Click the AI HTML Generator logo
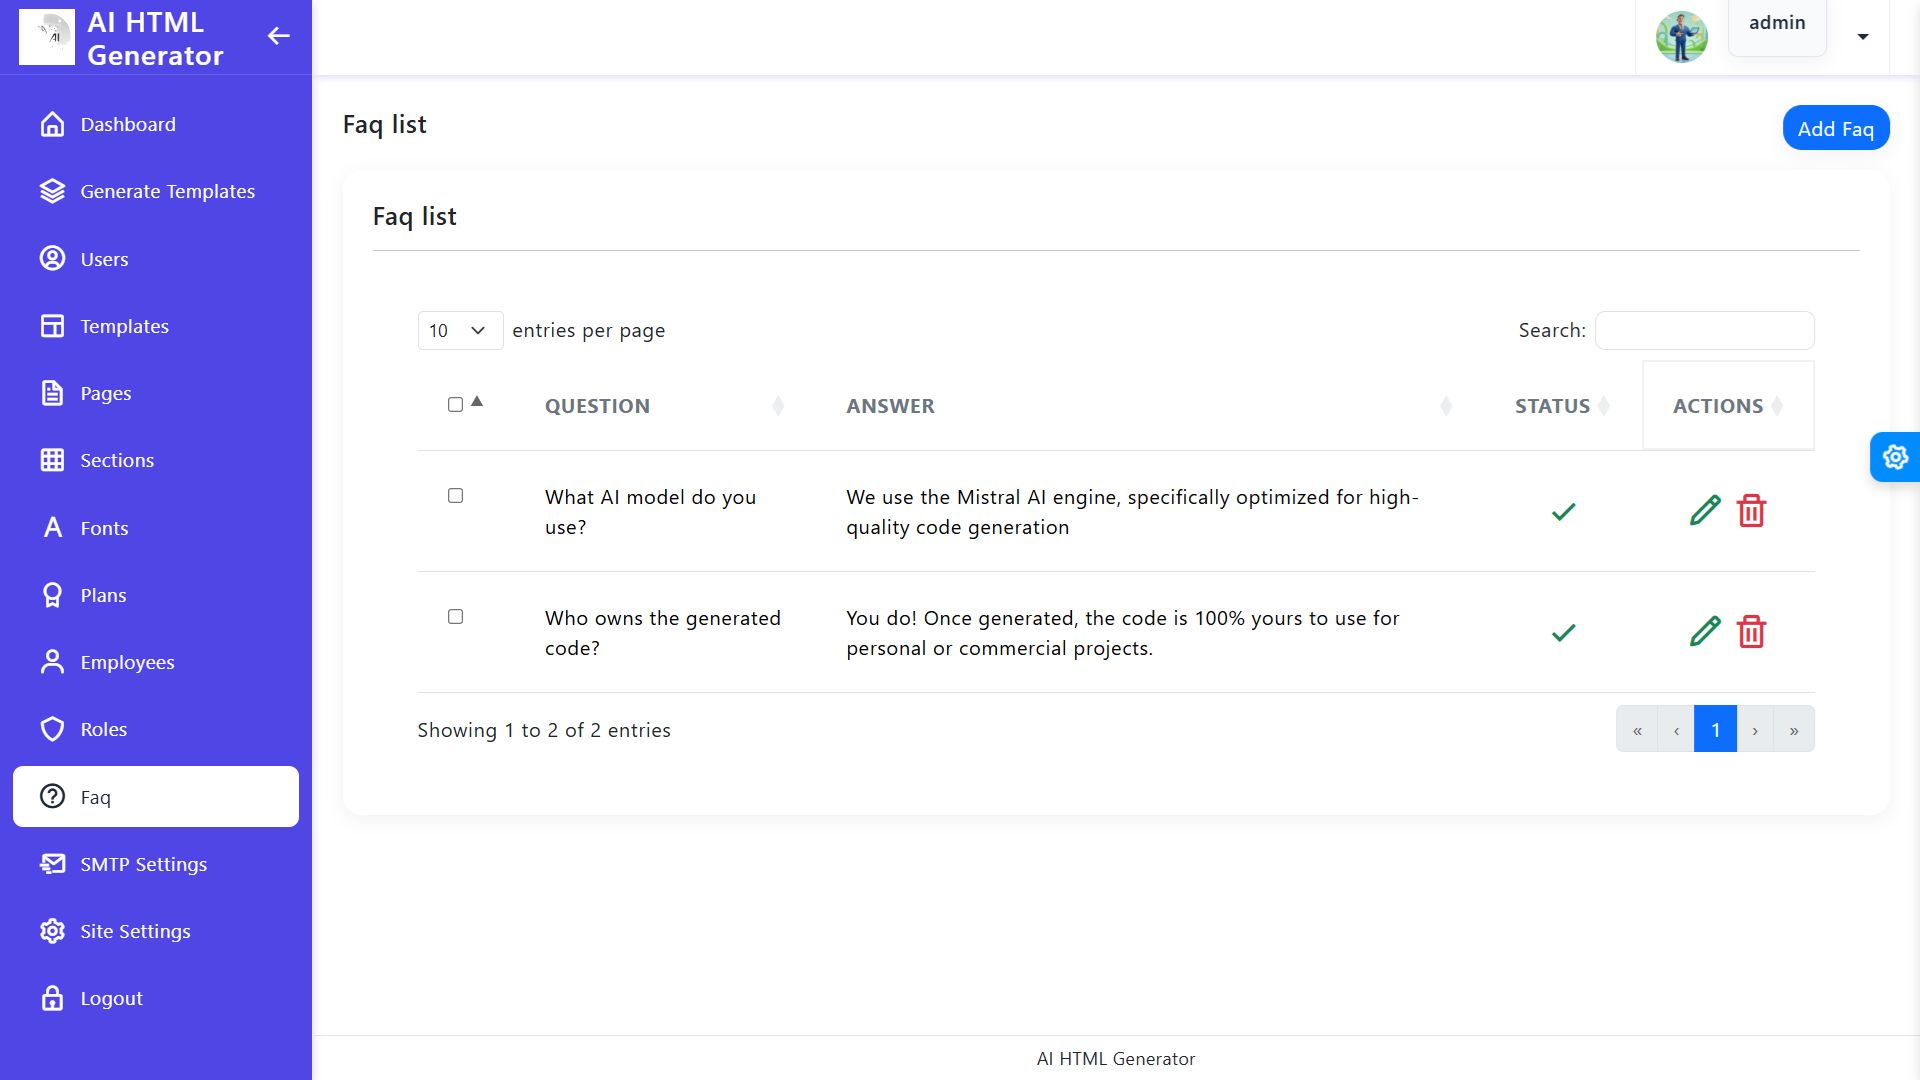Image resolution: width=1920 pixels, height=1080 pixels. coord(47,37)
